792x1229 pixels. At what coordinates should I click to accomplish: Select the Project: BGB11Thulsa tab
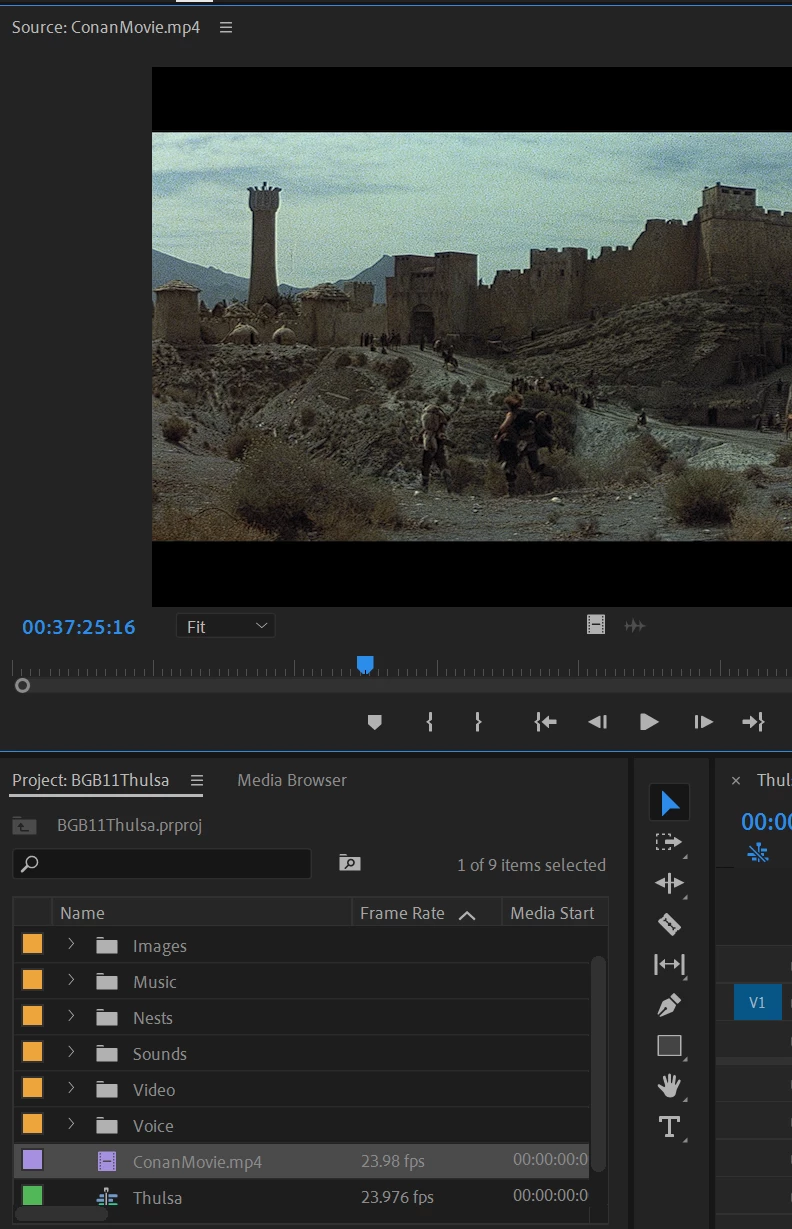[90, 780]
